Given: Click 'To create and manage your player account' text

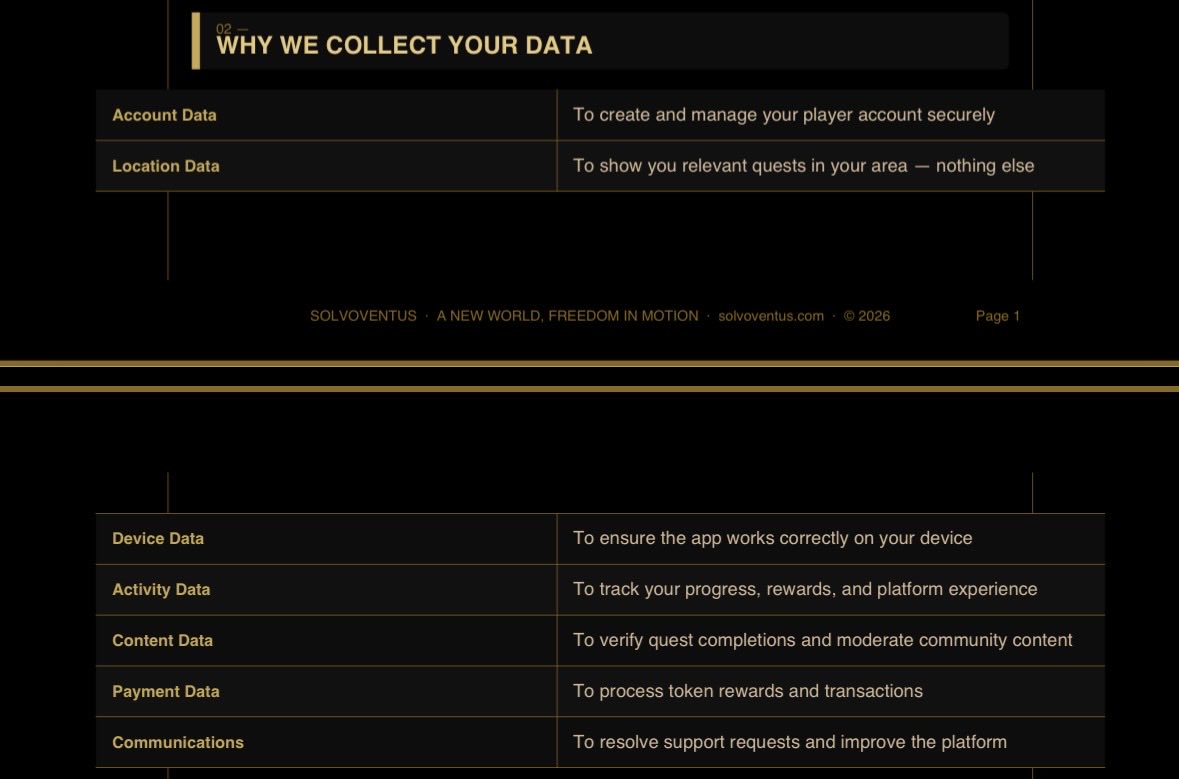Looking at the screenshot, I should [783, 115].
